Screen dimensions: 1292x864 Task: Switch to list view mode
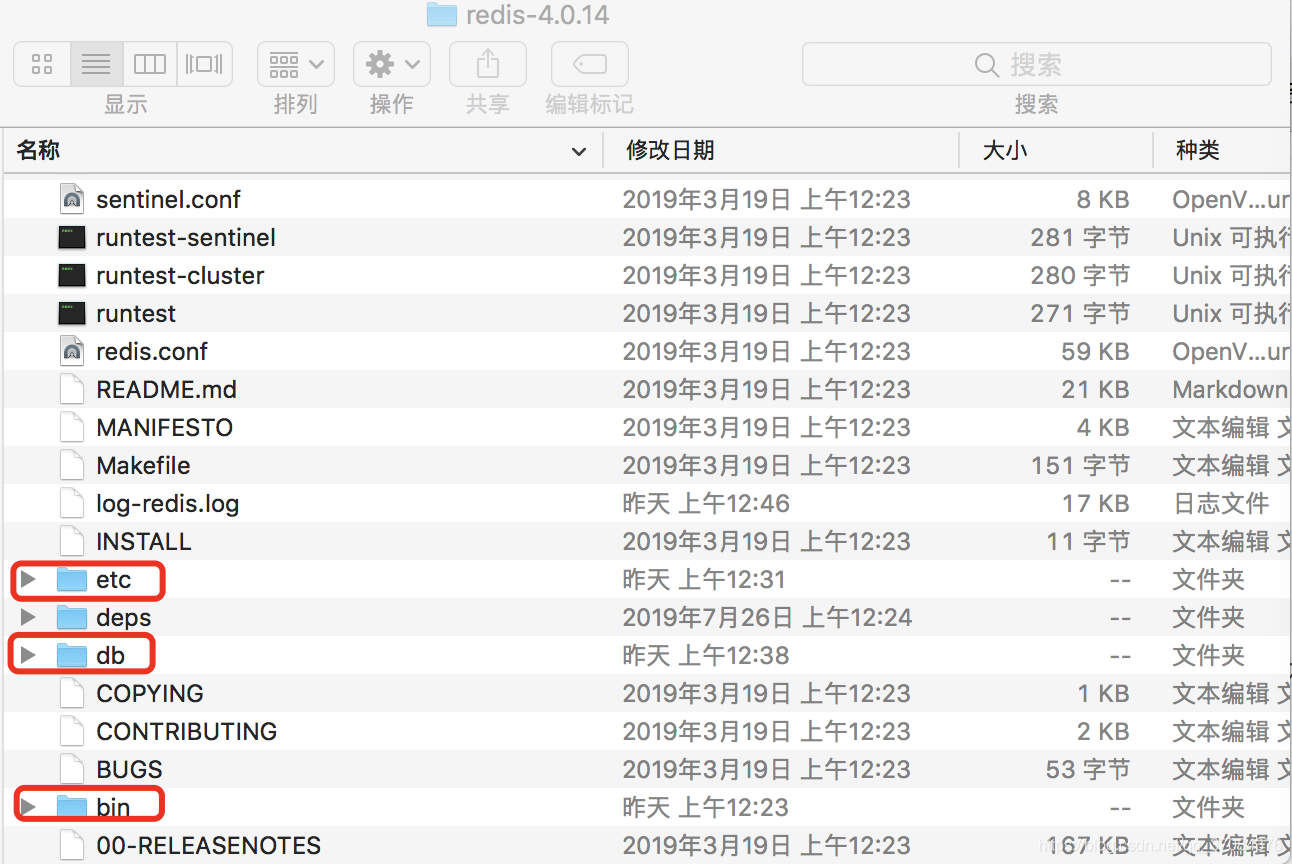click(x=97, y=65)
